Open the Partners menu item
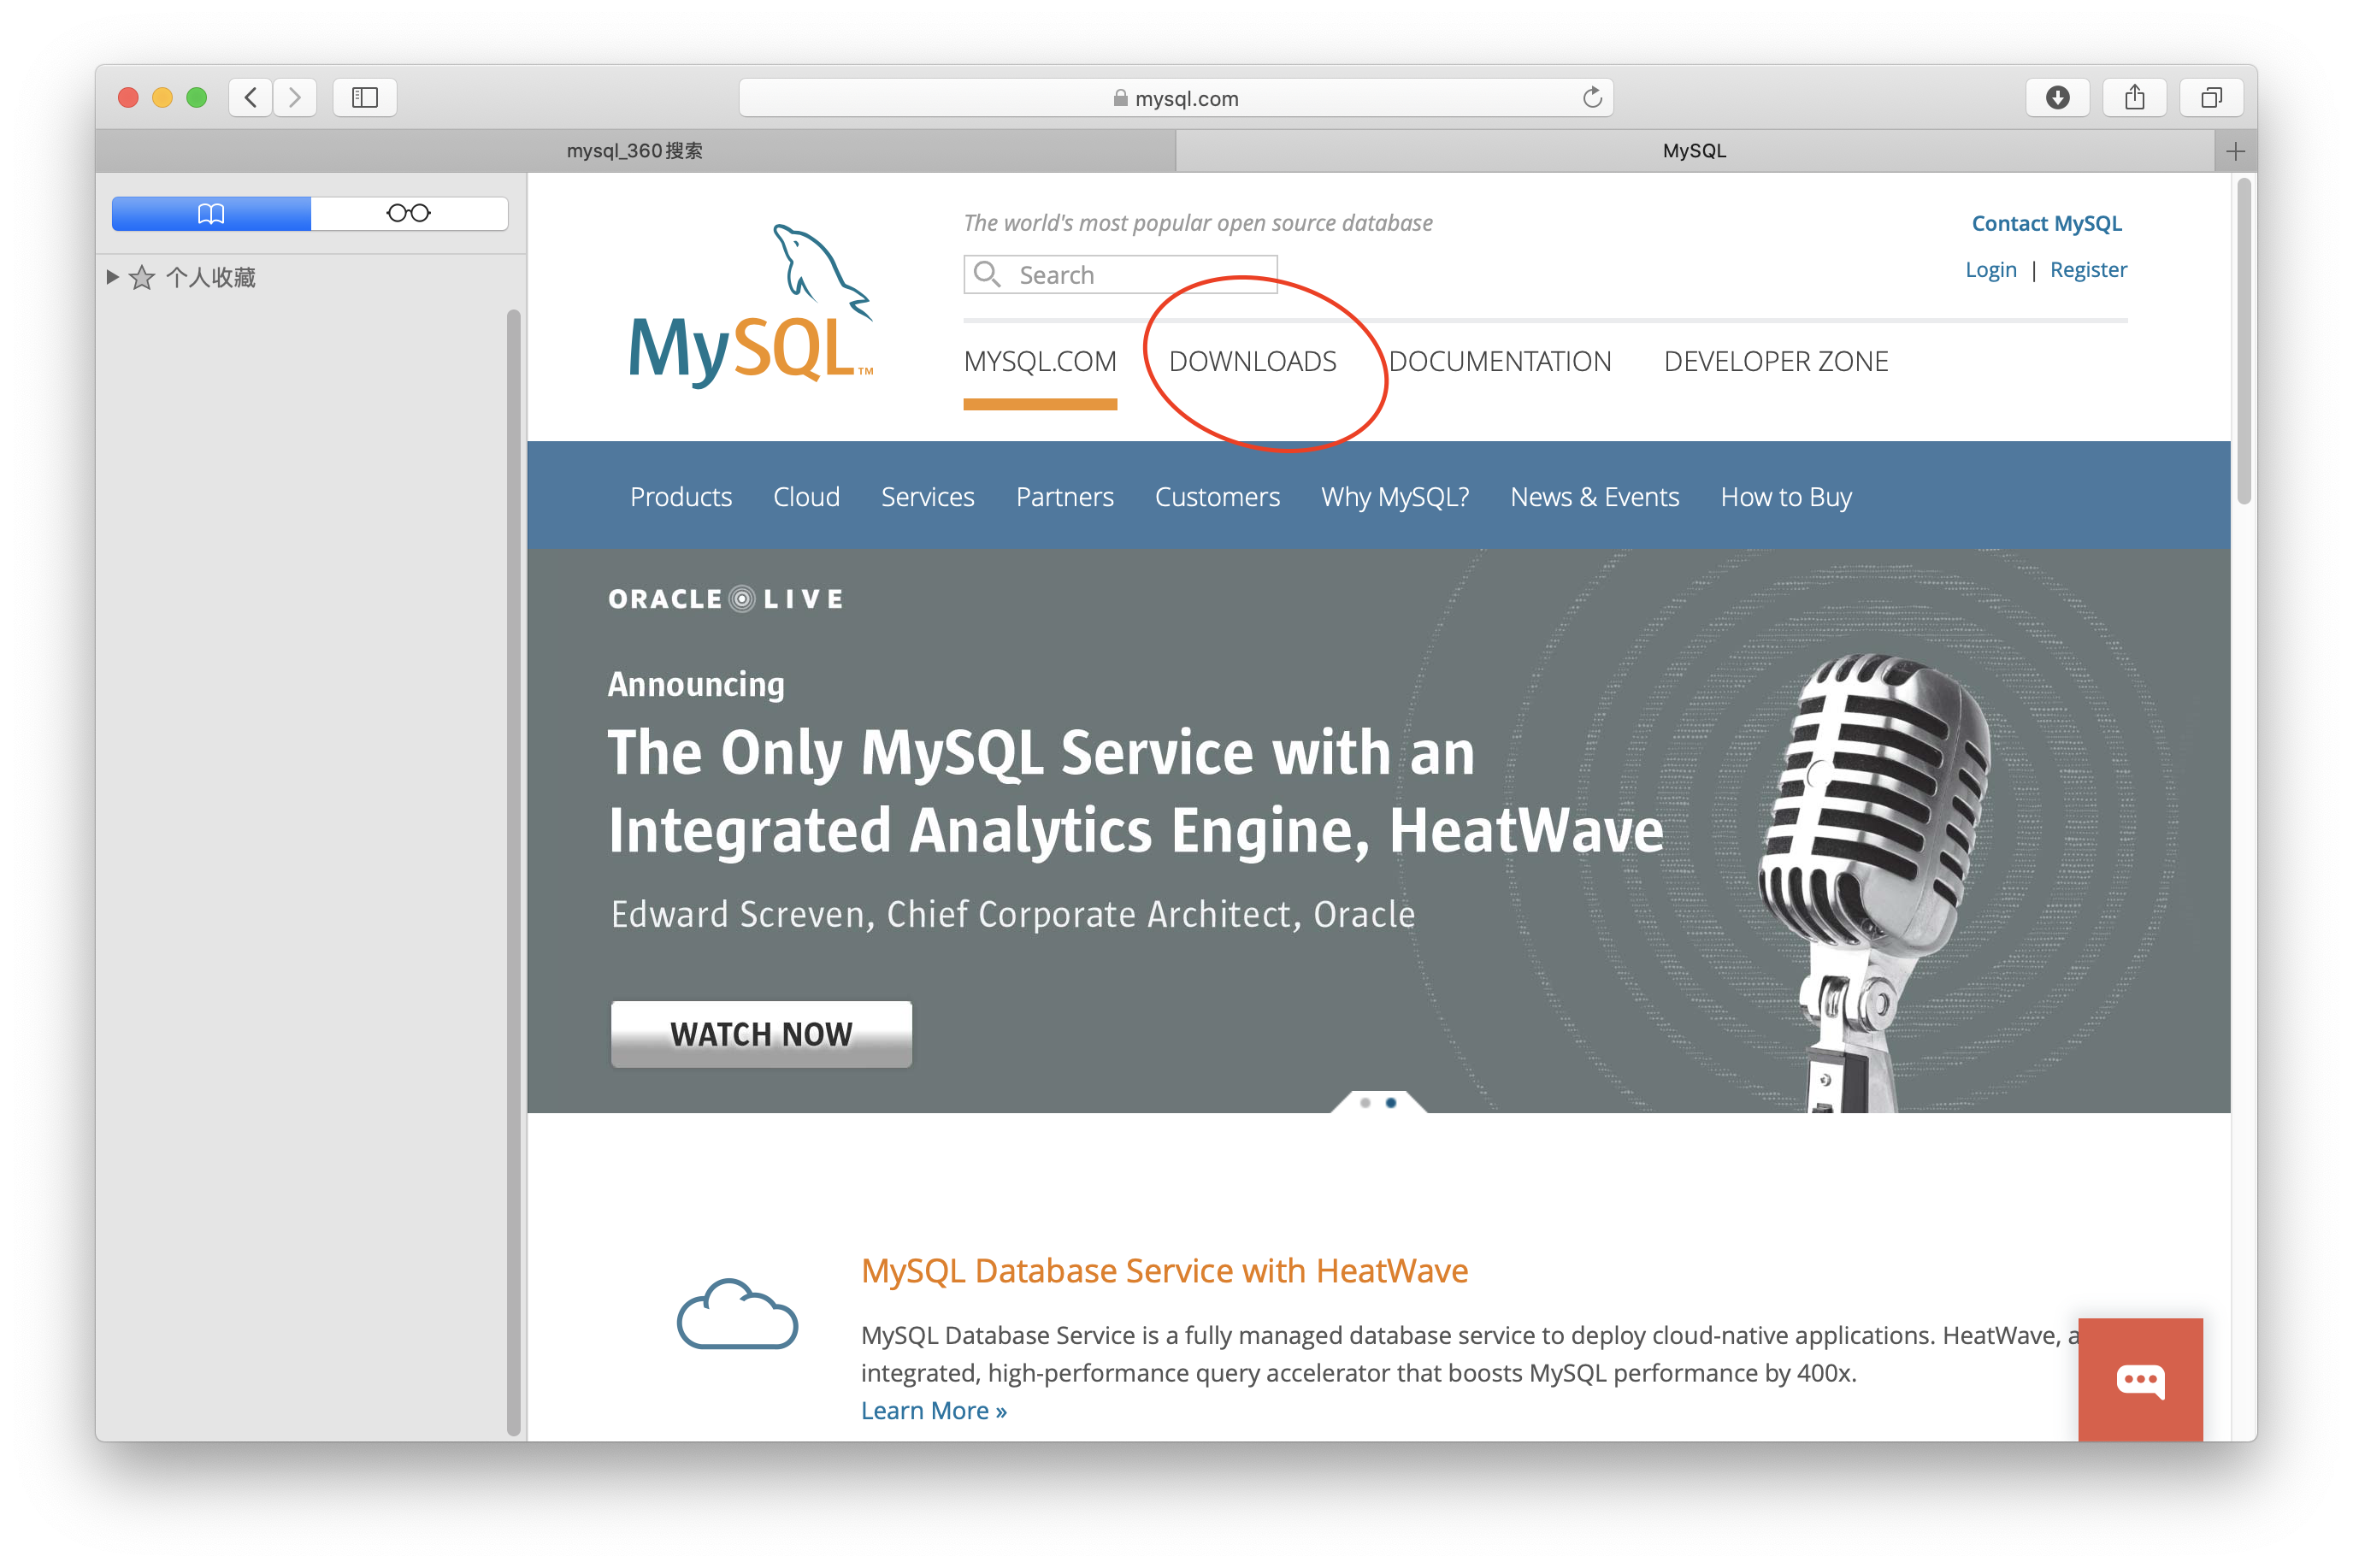The width and height of the screenshot is (2353, 1568). click(1064, 497)
